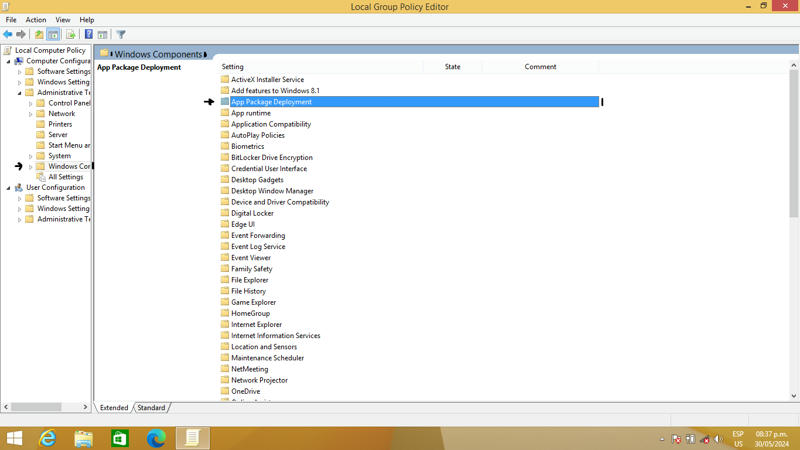Screen dimensions: 800x450
Task: Select the Biometrics row
Action: pyautogui.click(x=410, y=146)
